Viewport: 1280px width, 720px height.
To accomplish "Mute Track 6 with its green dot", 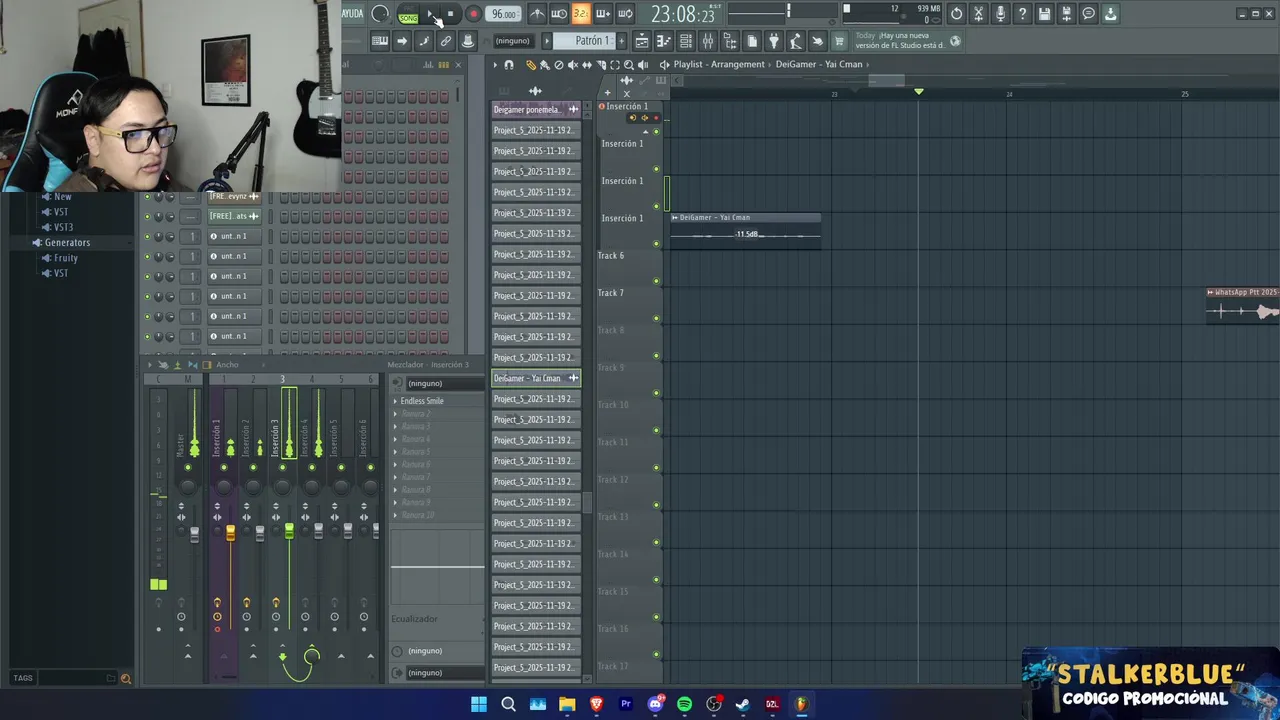I will (657, 281).
